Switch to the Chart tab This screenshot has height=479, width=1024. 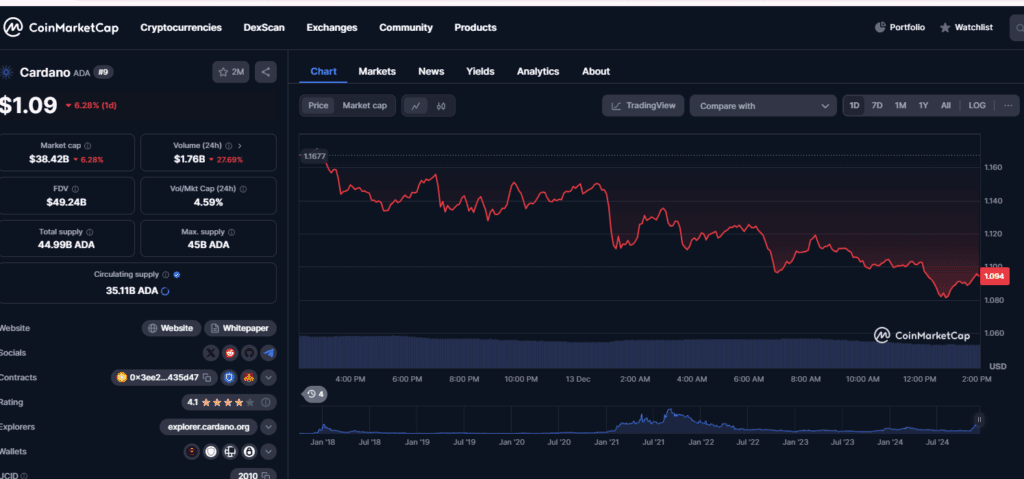click(323, 71)
